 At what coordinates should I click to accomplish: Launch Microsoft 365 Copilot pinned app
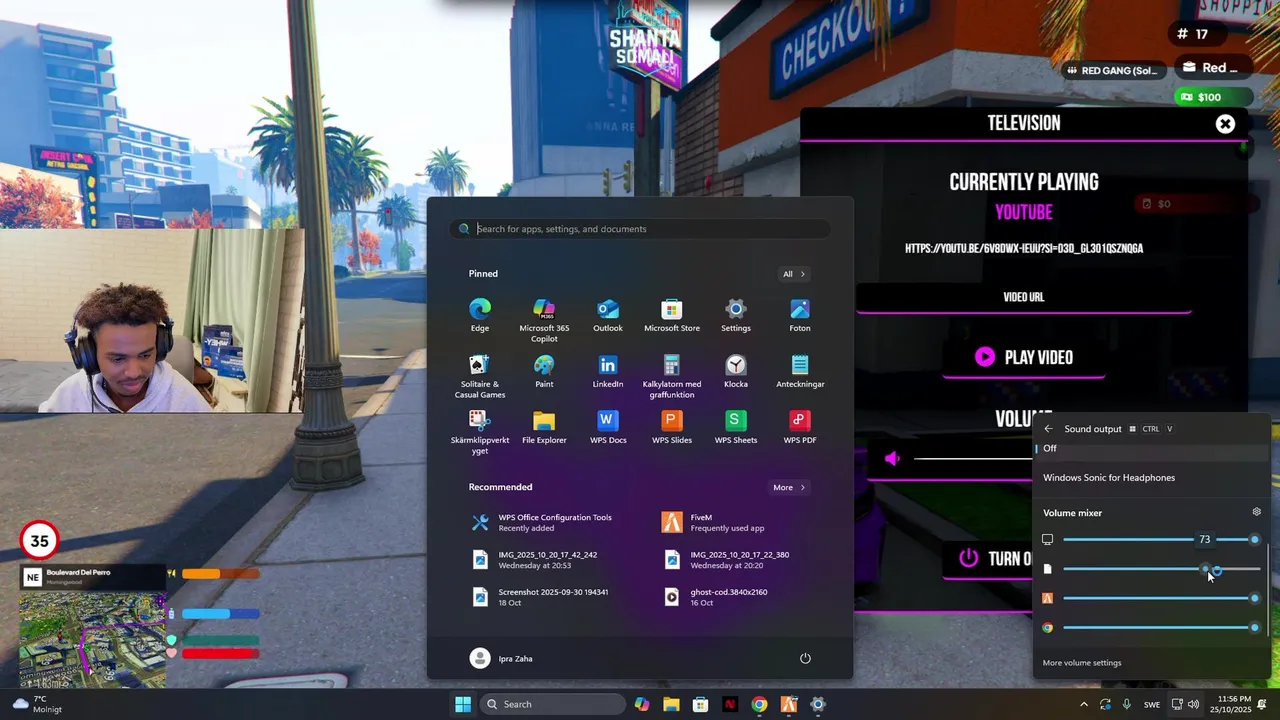tap(544, 320)
